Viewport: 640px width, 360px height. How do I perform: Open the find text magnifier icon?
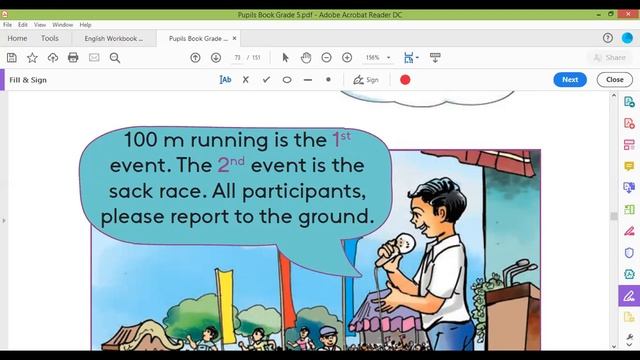pyautogui.click(x=115, y=58)
